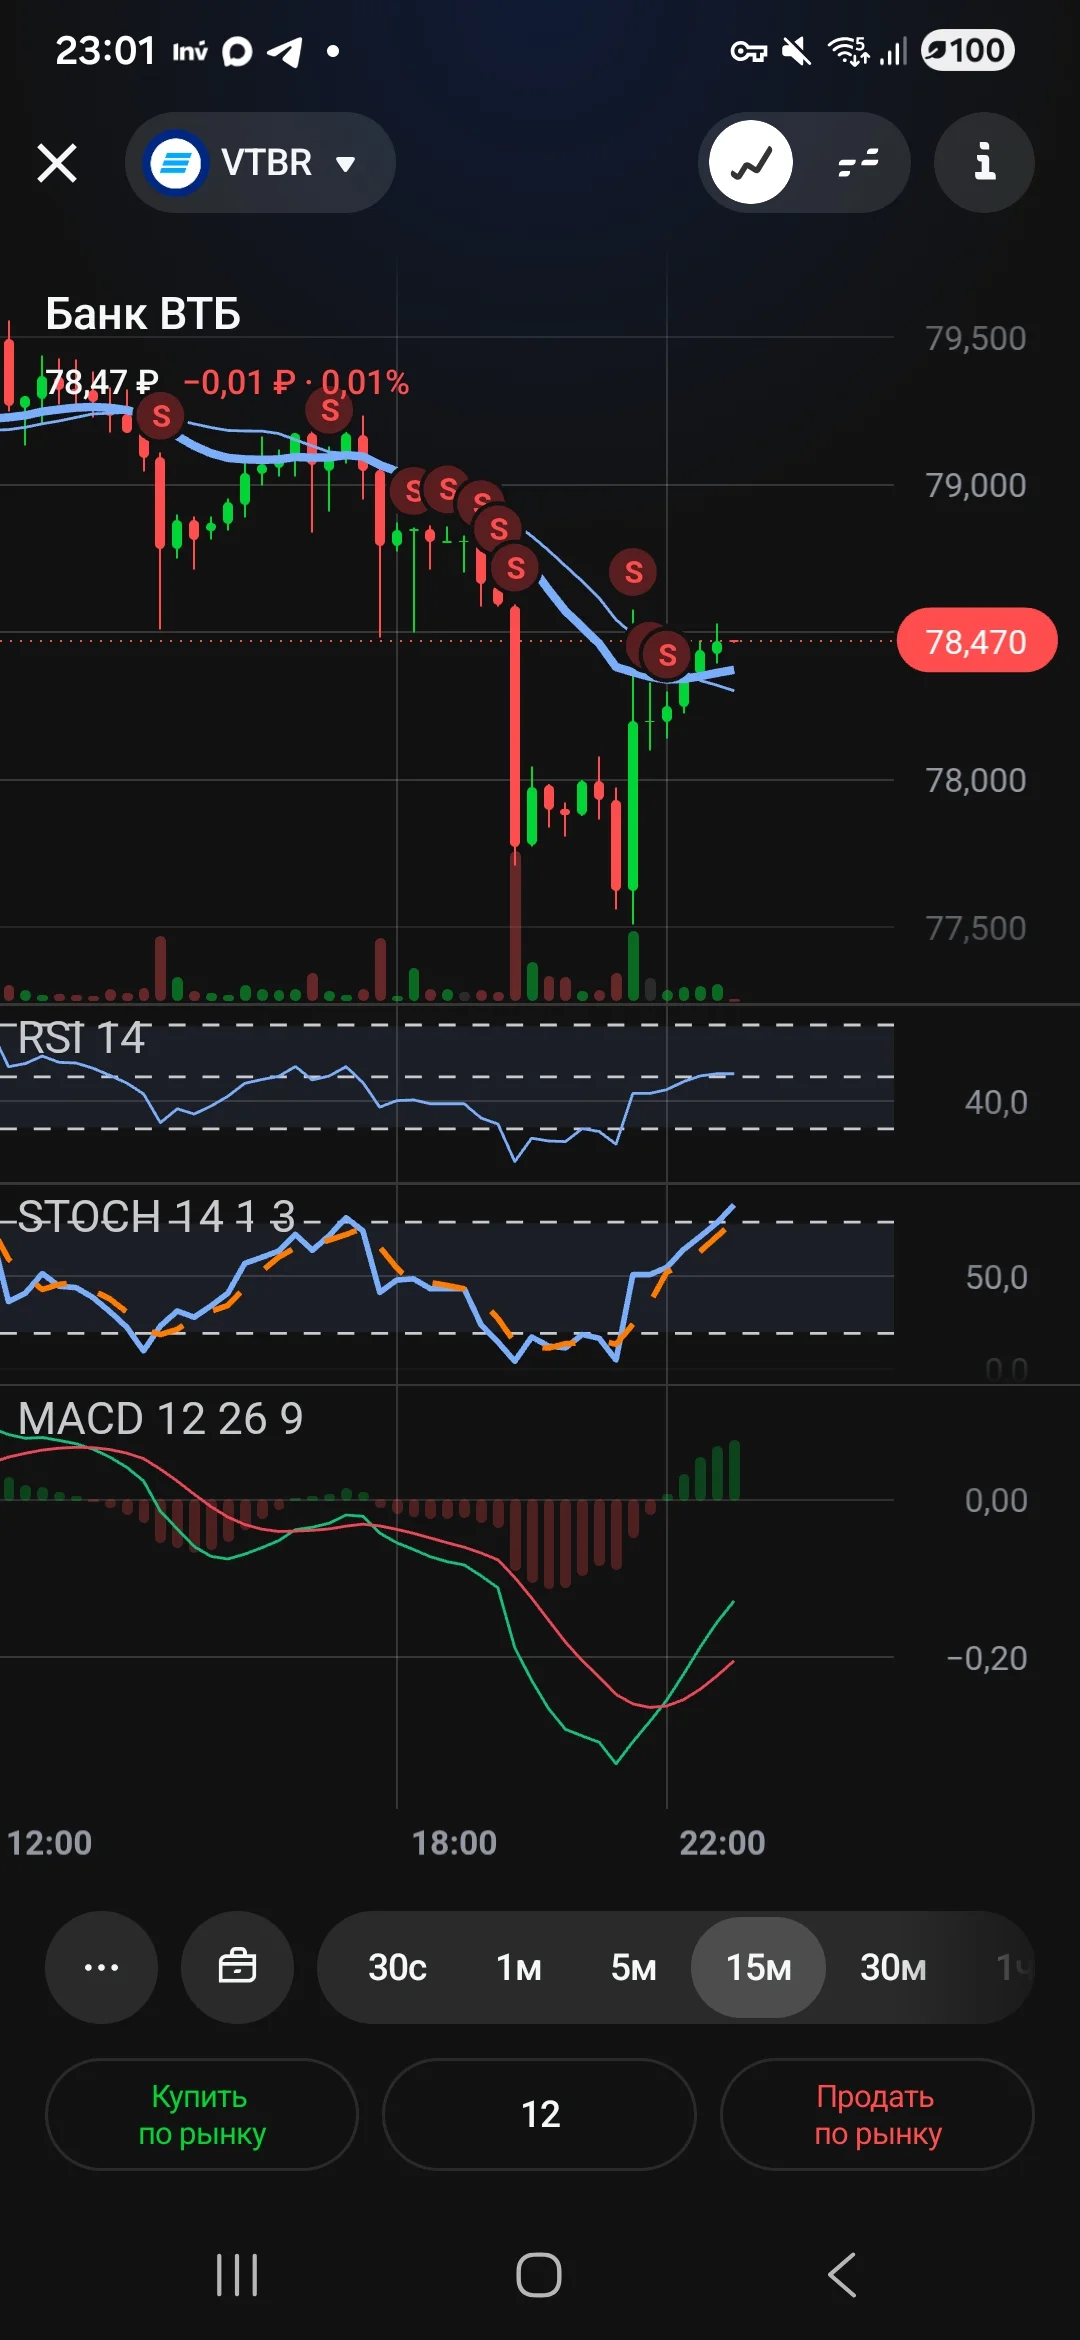The image size is (1080, 2340).
Task: Tap the −0,01 ₽ · 0,01% change text
Action: pos(296,382)
